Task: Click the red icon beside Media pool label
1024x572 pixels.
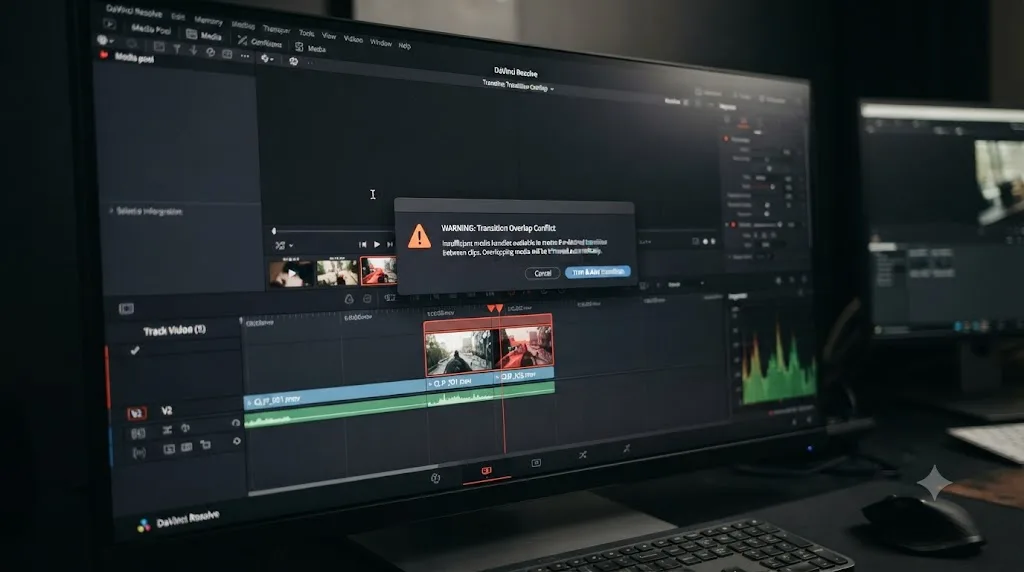Action: [104, 56]
